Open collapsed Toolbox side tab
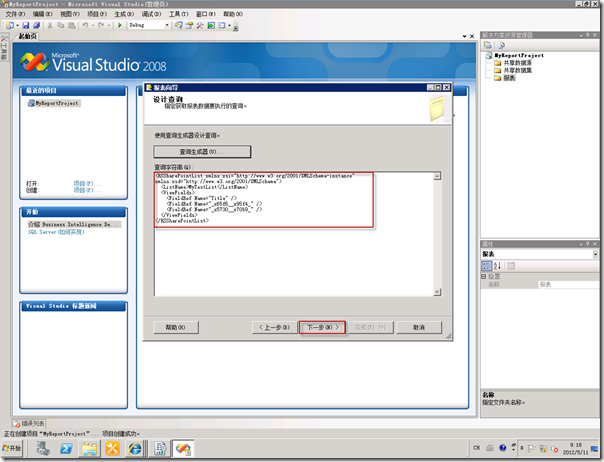604x462 pixels. click(x=4, y=48)
